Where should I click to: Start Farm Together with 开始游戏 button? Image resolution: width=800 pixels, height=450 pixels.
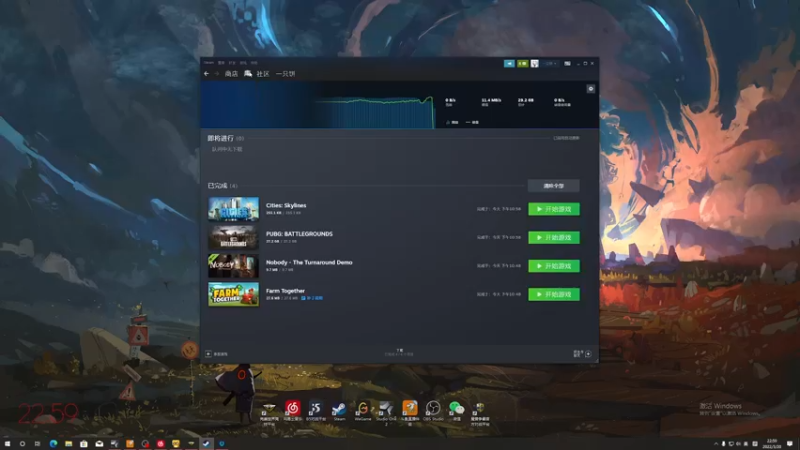554,294
